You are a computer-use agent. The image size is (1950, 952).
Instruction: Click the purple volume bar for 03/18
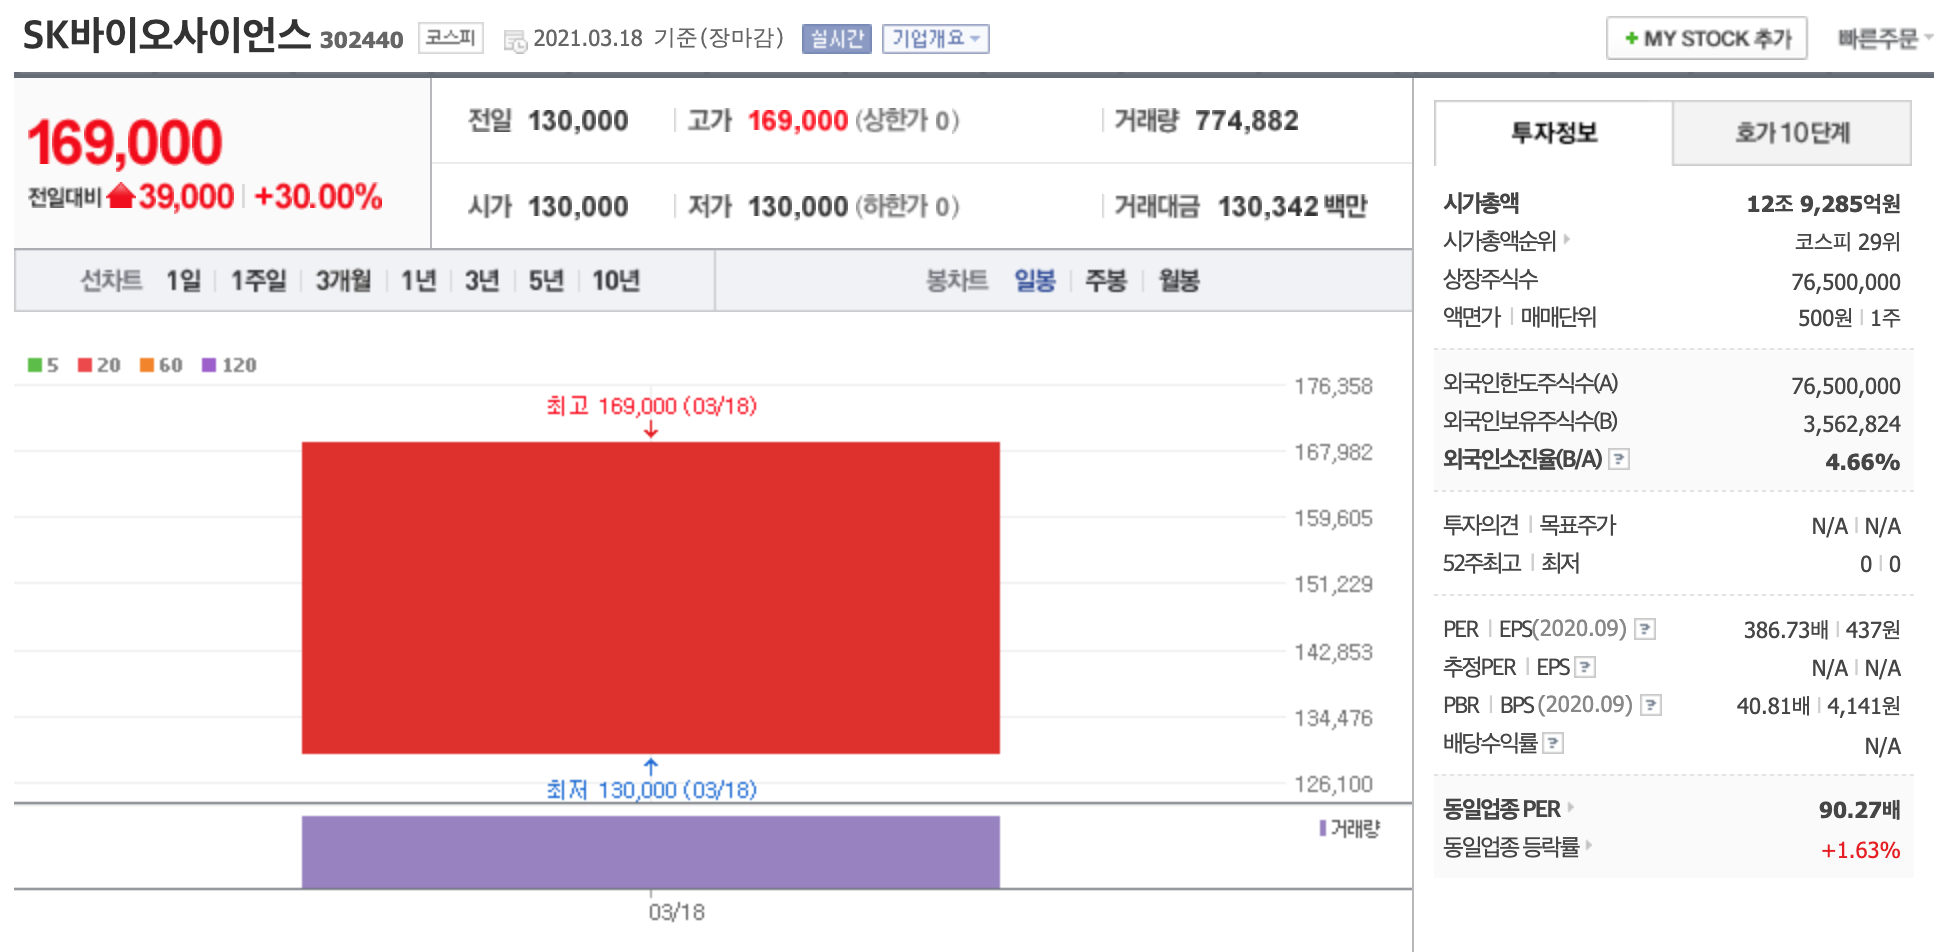(651, 852)
